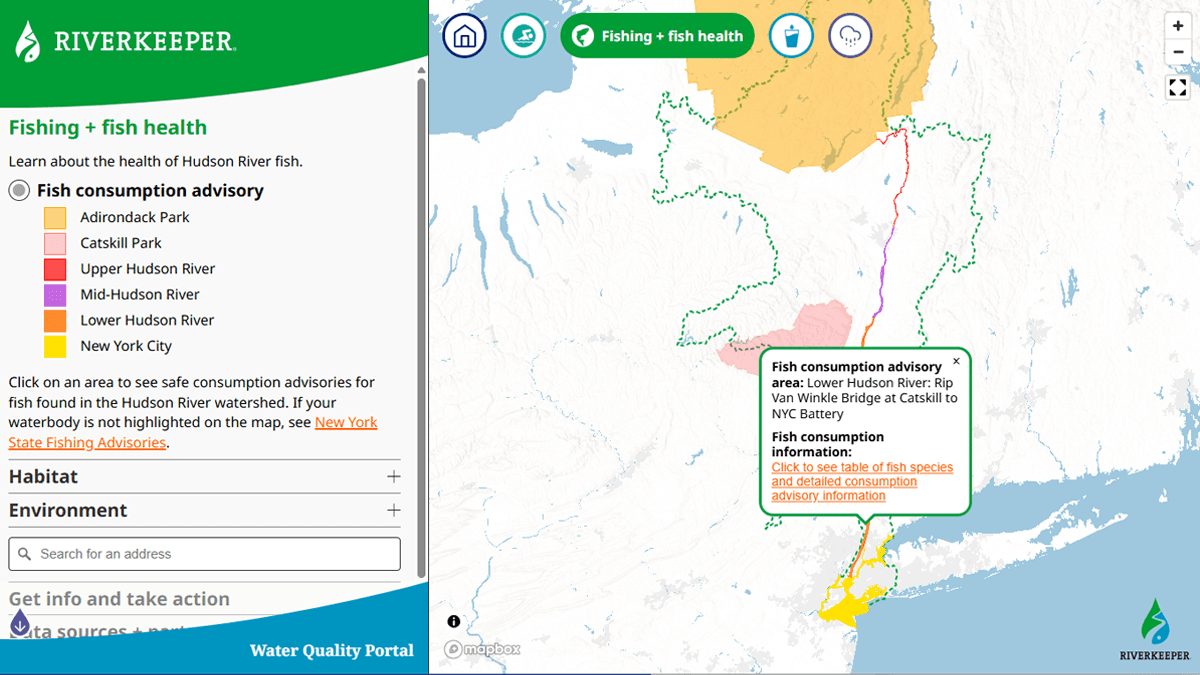The height and width of the screenshot is (675, 1200).
Task: Click the 'Upper Hudson River' legend label
Action: 148,269
